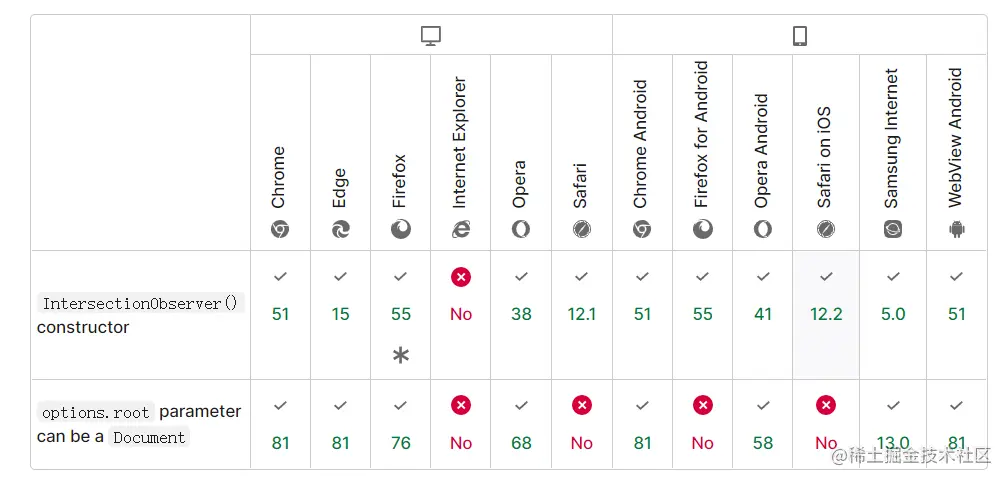Click the Opera Android logo icon
Viewport: 1008px width, 482px height.
(x=763, y=229)
